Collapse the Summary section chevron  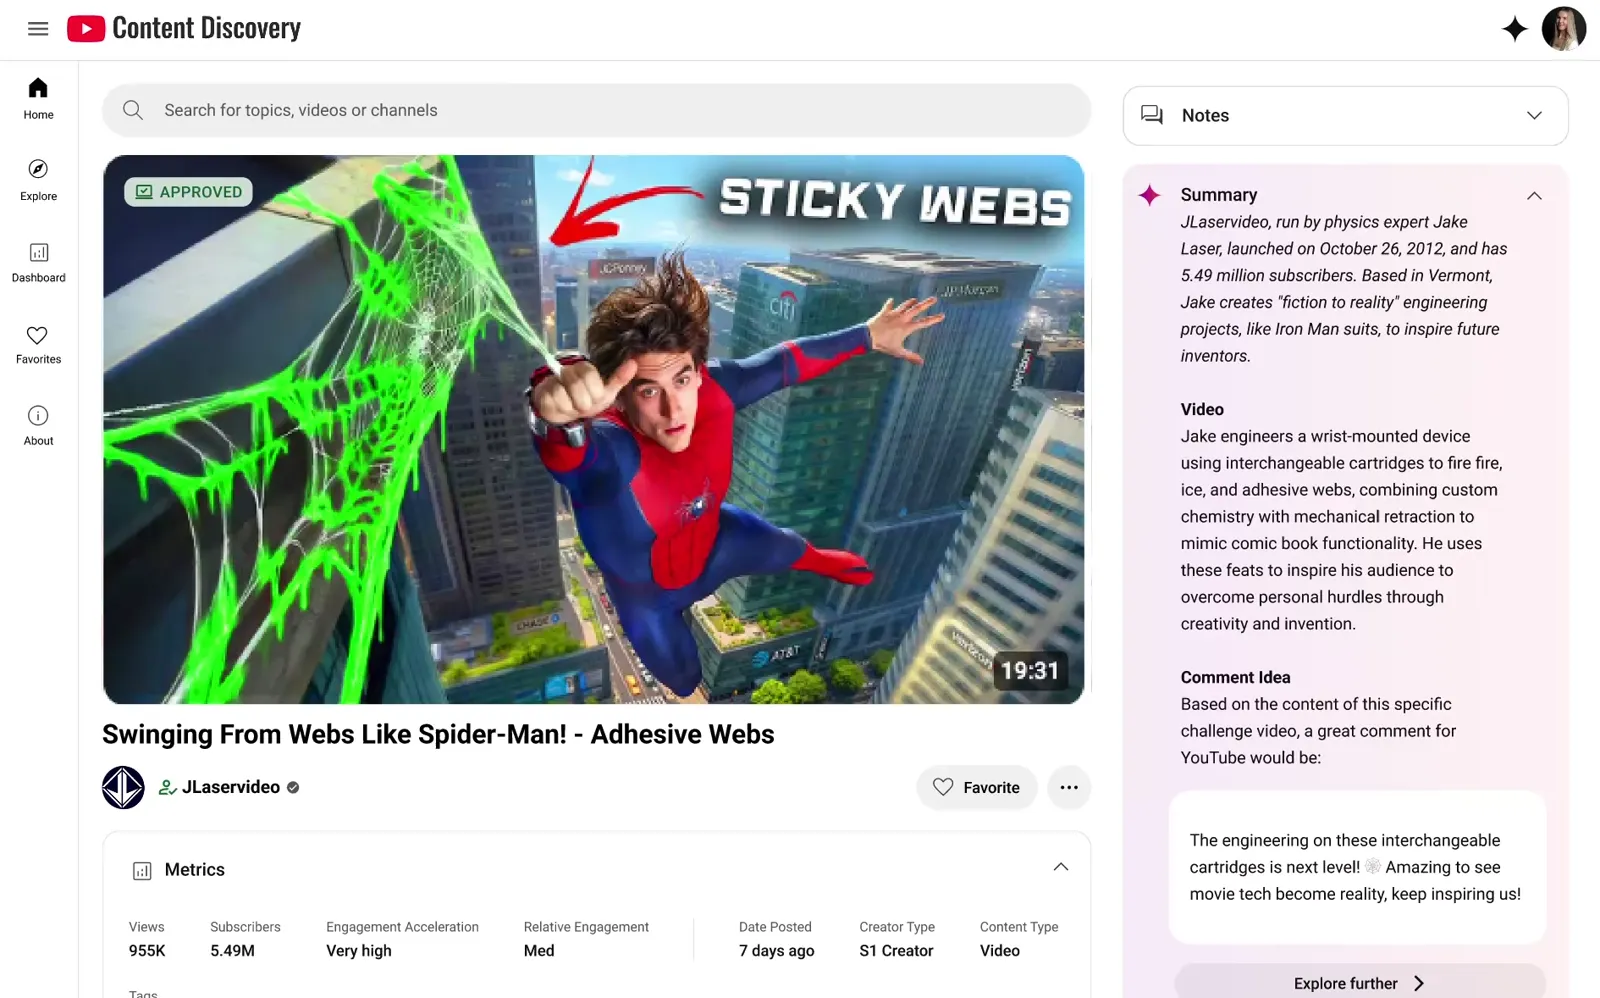coord(1534,195)
